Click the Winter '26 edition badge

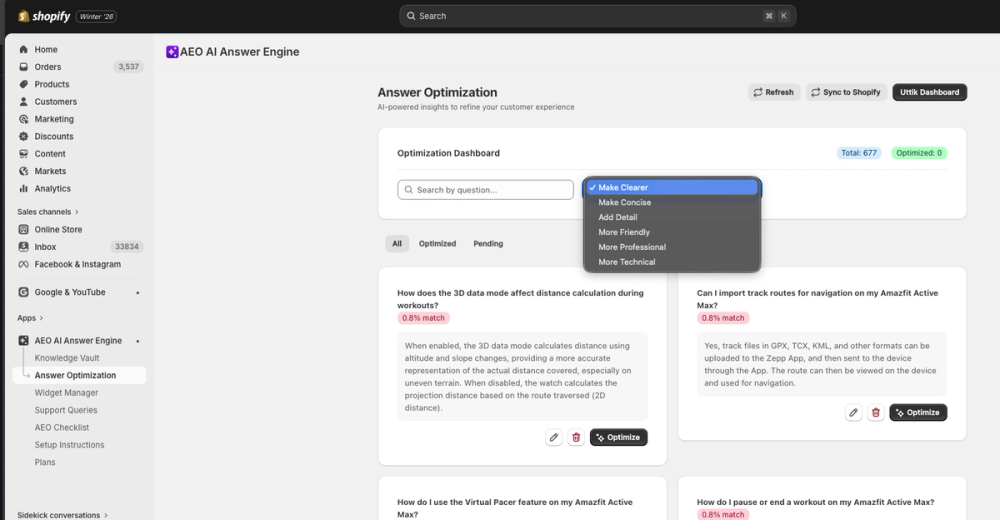pos(96,17)
